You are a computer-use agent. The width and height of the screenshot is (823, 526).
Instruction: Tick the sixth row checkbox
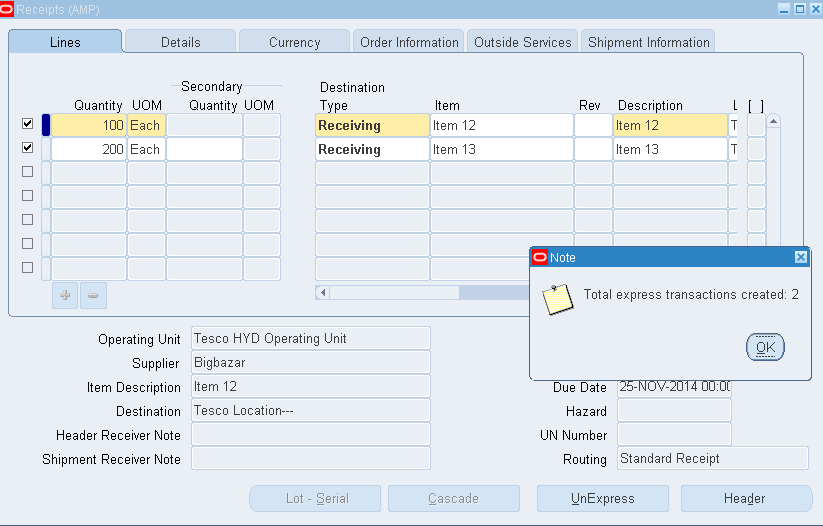click(x=28, y=244)
